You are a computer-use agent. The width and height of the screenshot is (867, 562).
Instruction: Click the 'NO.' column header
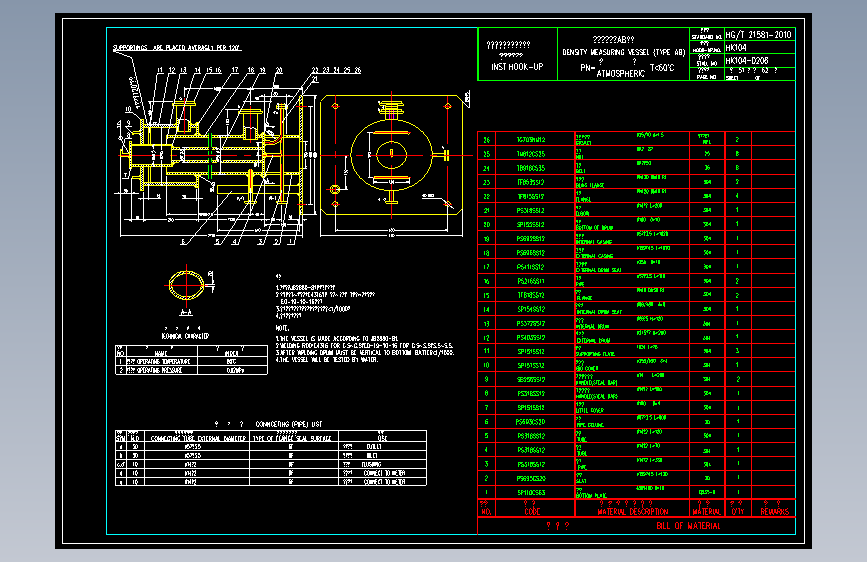486,512
